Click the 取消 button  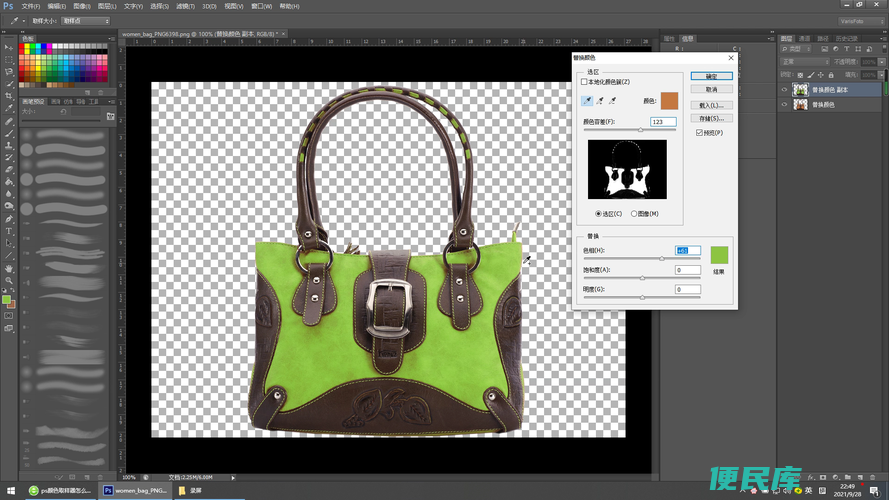[711, 89]
